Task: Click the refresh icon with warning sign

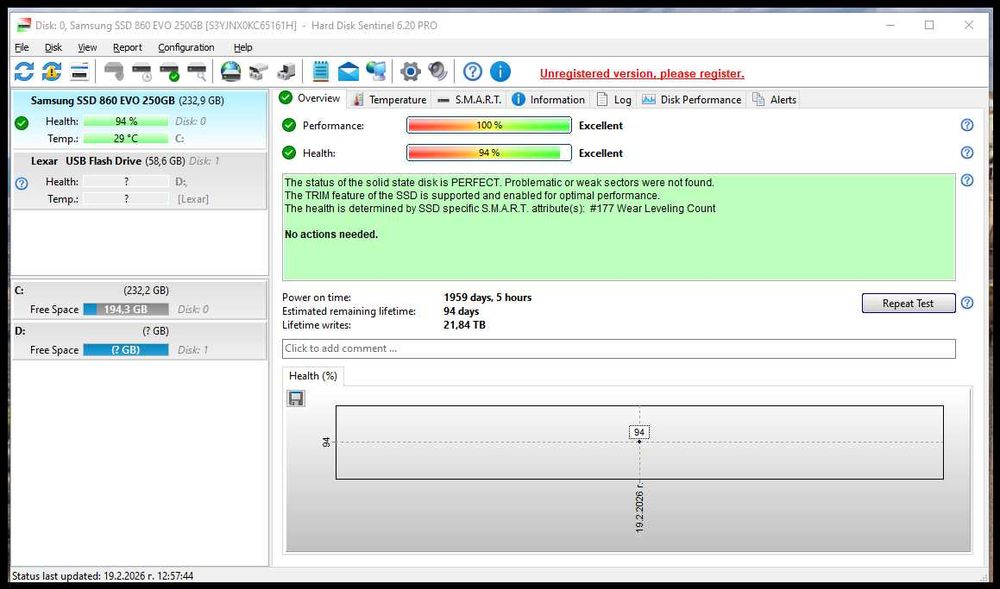Action: coord(52,71)
